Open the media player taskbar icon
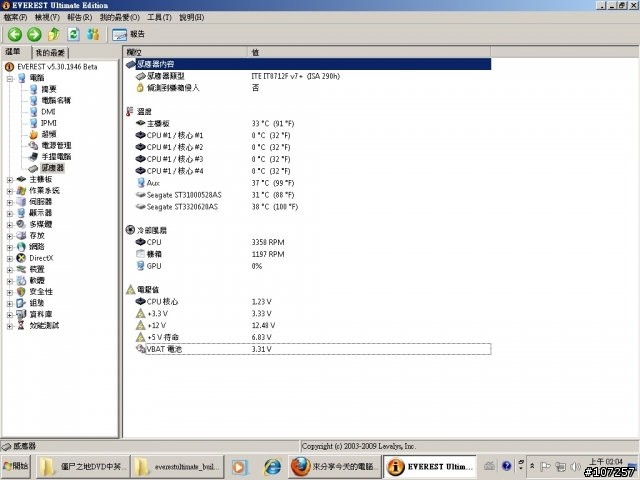The width and height of the screenshot is (640, 480). click(240, 467)
